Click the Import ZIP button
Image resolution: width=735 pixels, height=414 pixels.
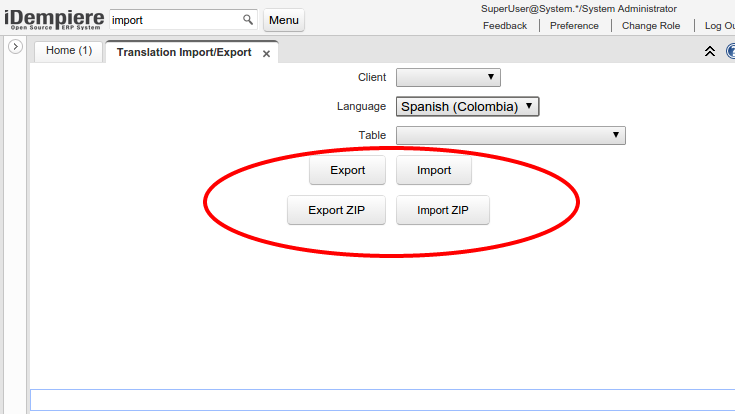pos(442,210)
